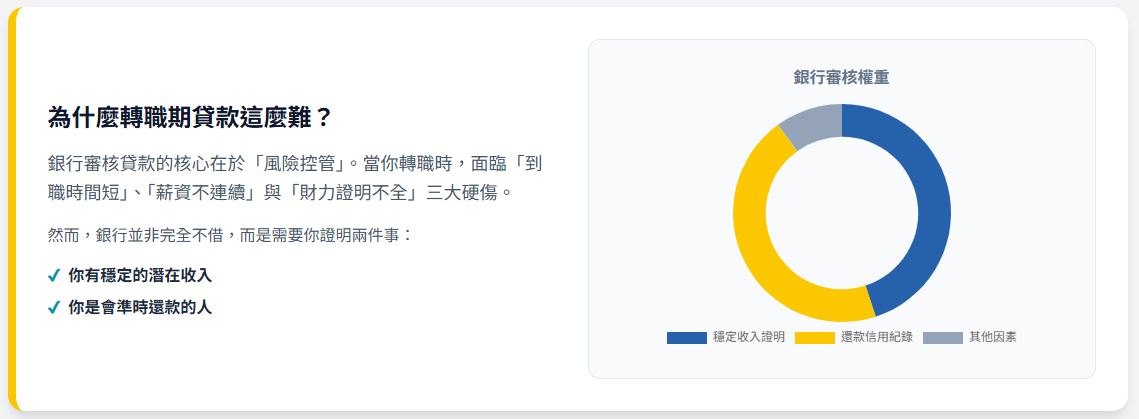
Task: Toggle the gray 其他因素 legend swatch
Action: tap(942, 337)
